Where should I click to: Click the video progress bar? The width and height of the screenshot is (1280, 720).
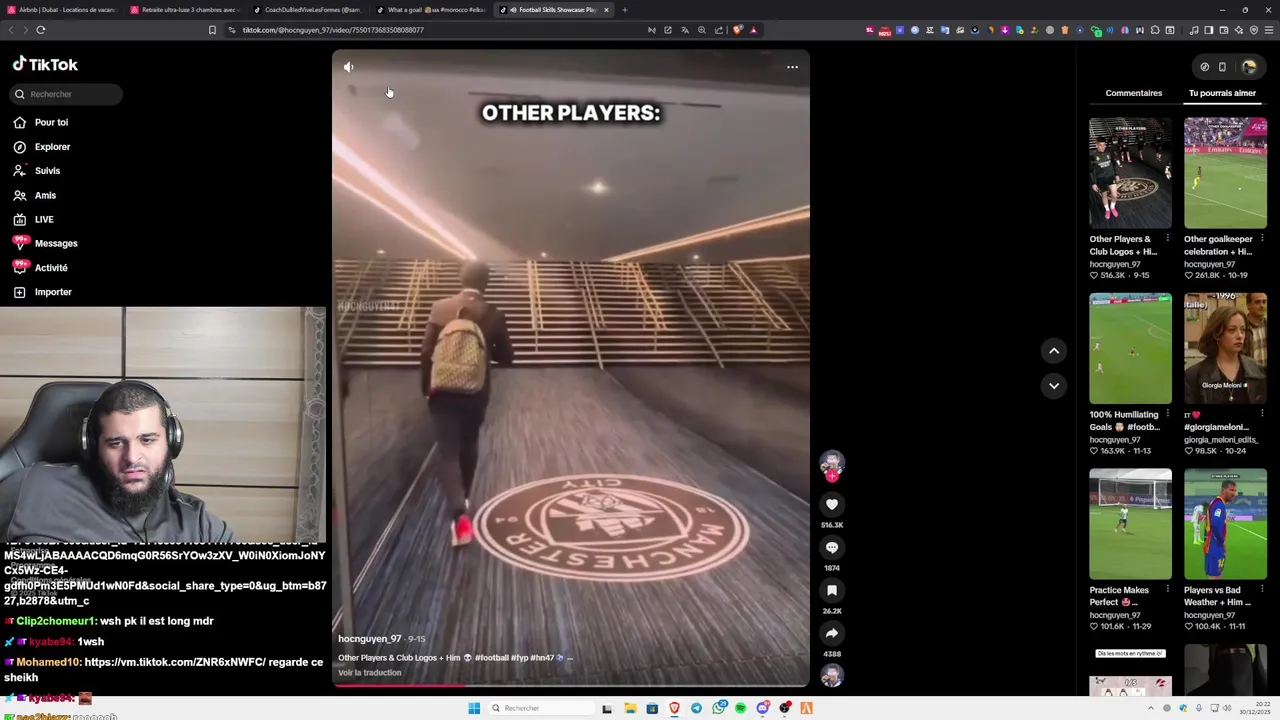pos(570,685)
